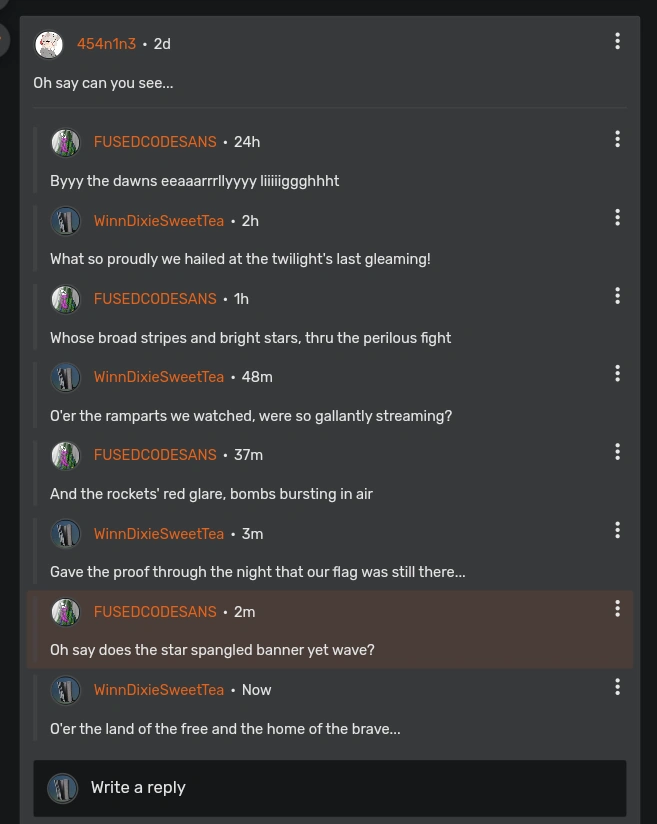The image size is (657, 824).
Task: Click WinnDixieSweetTea's avatar next to the 2h reply
Action: coord(66,221)
